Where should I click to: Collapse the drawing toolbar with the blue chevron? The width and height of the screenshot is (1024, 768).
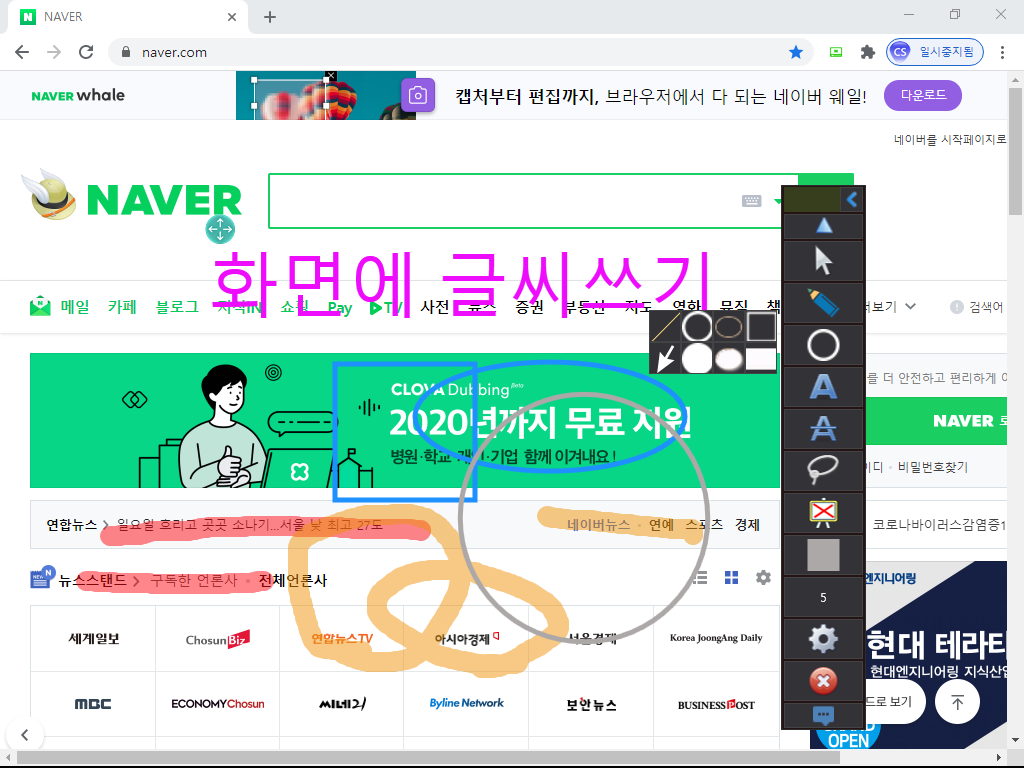coord(852,199)
